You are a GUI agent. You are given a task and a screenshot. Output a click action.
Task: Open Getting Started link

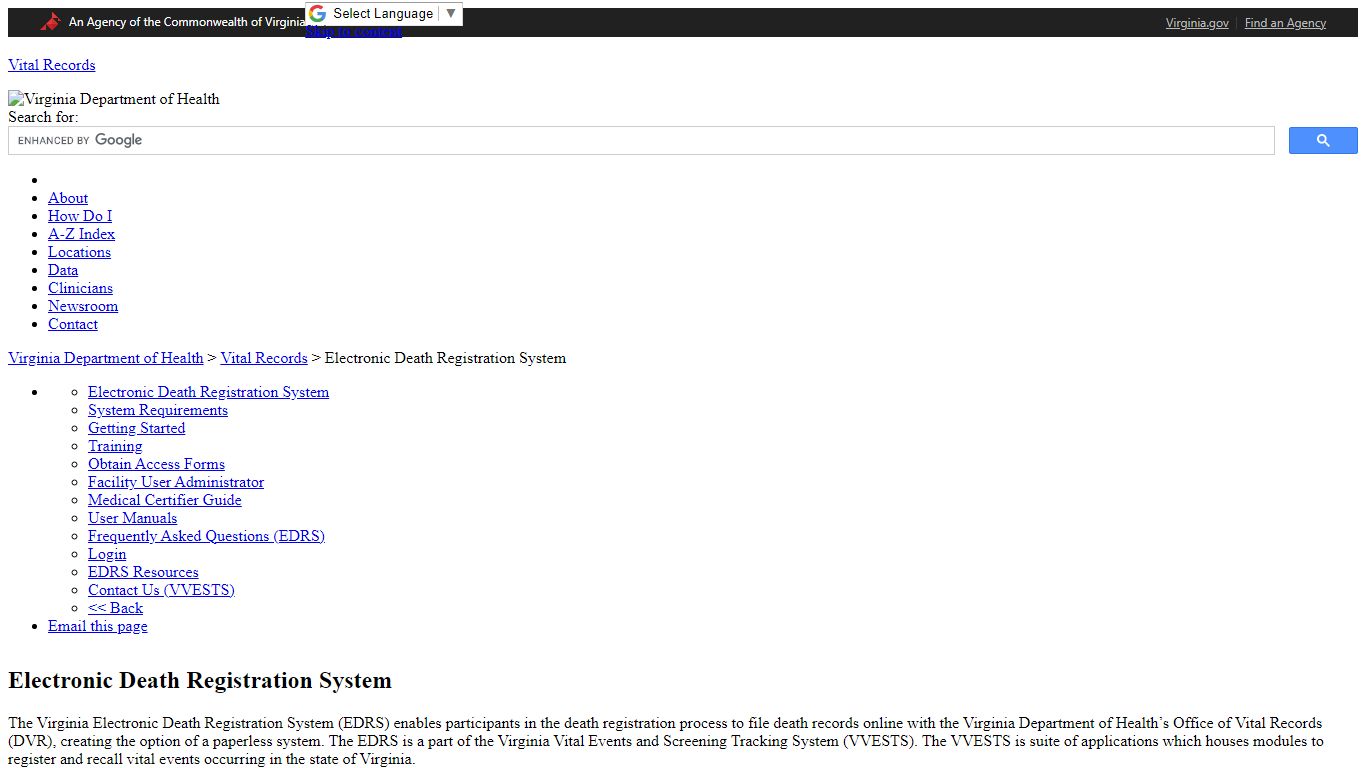[x=136, y=428]
